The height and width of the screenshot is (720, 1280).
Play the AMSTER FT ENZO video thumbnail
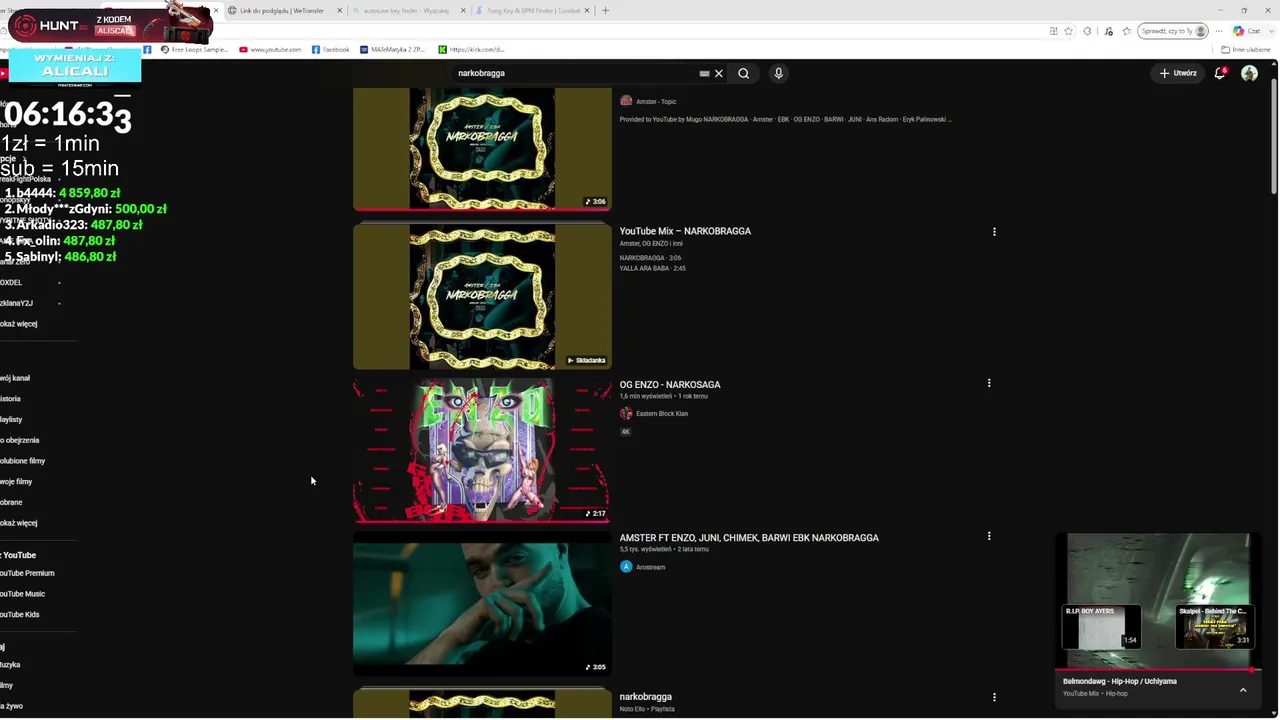coord(482,604)
